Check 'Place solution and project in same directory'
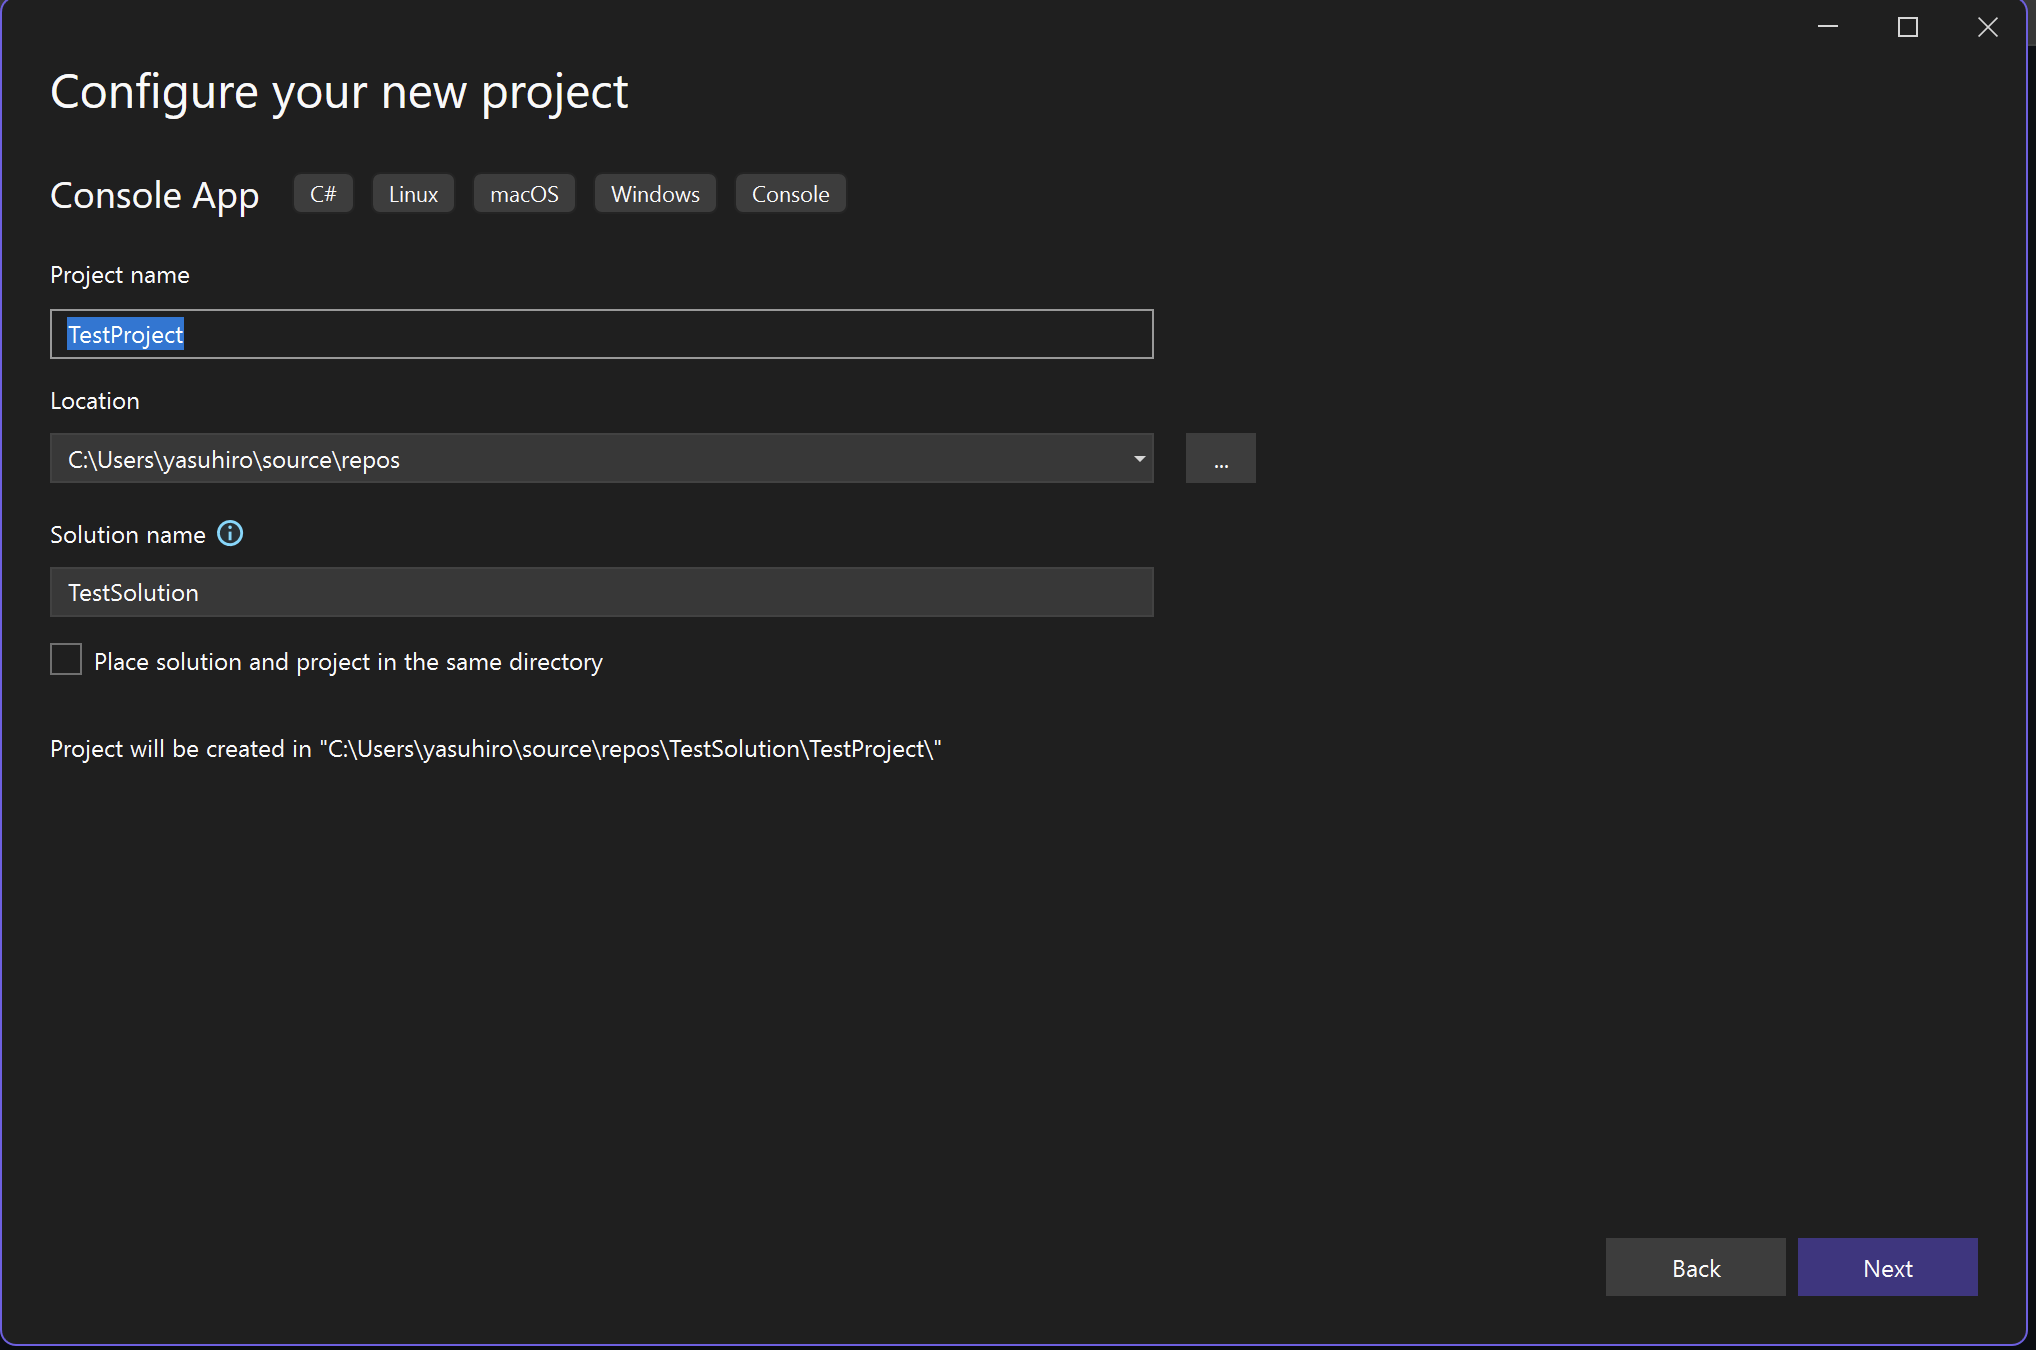Image resolution: width=2036 pixels, height=1350 pixels. 66,660
